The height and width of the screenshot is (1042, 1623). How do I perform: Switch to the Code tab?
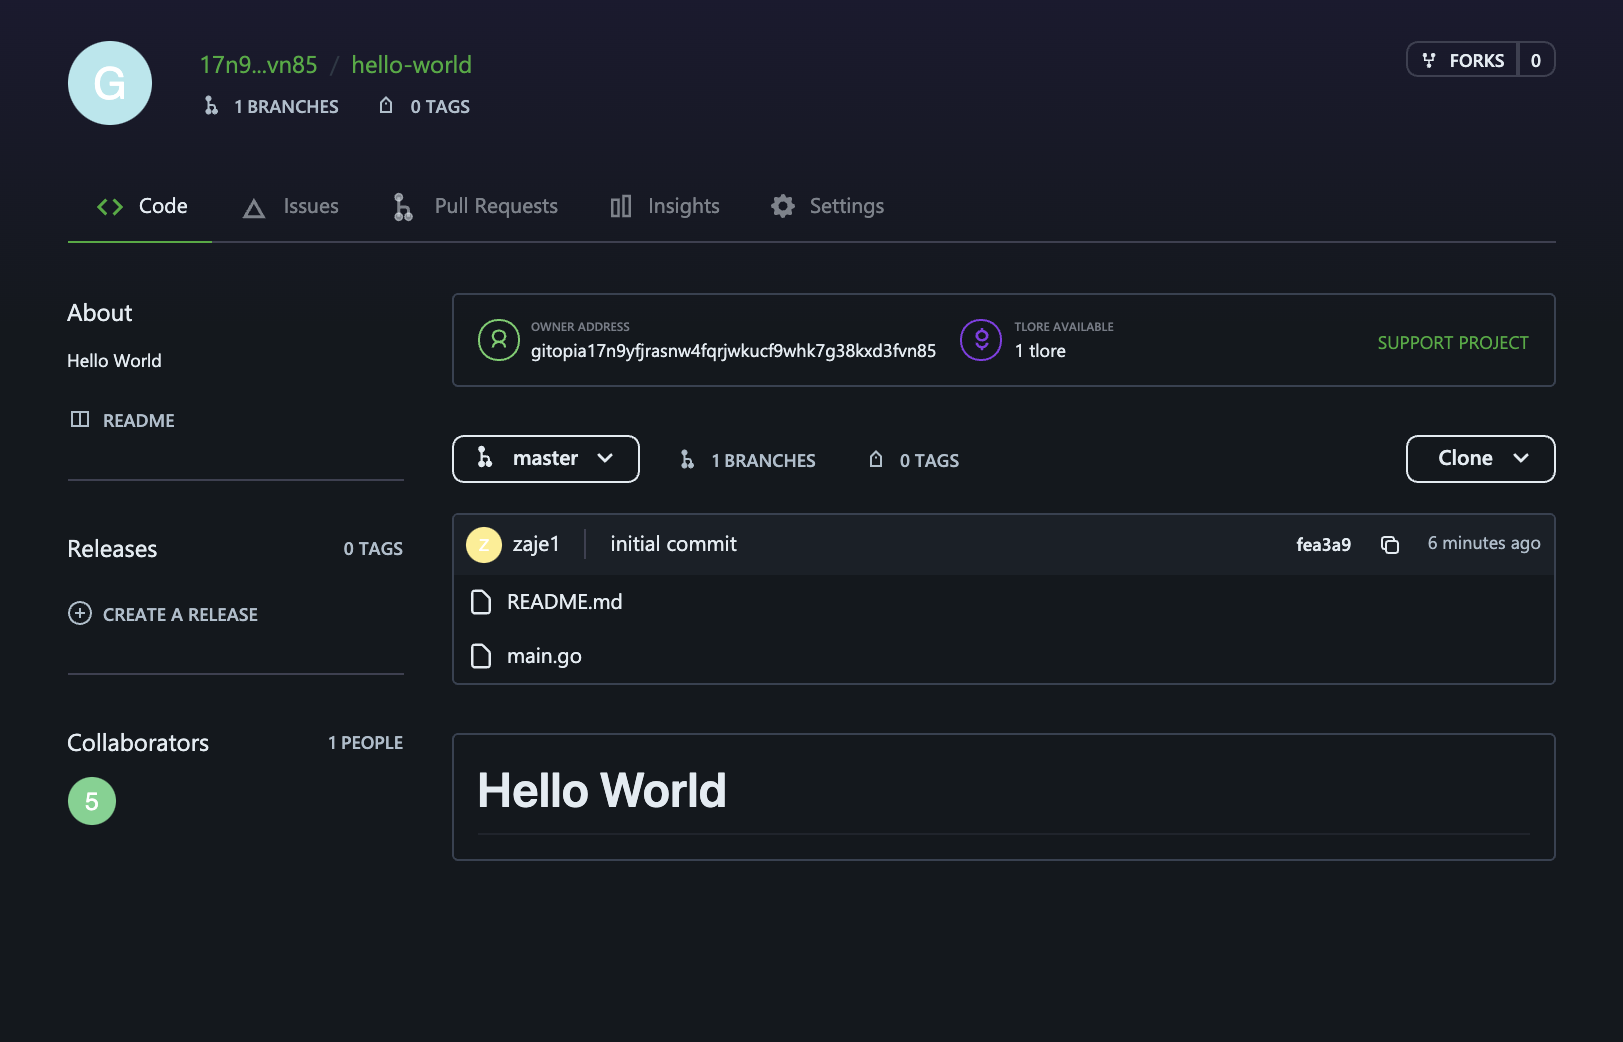140,207
